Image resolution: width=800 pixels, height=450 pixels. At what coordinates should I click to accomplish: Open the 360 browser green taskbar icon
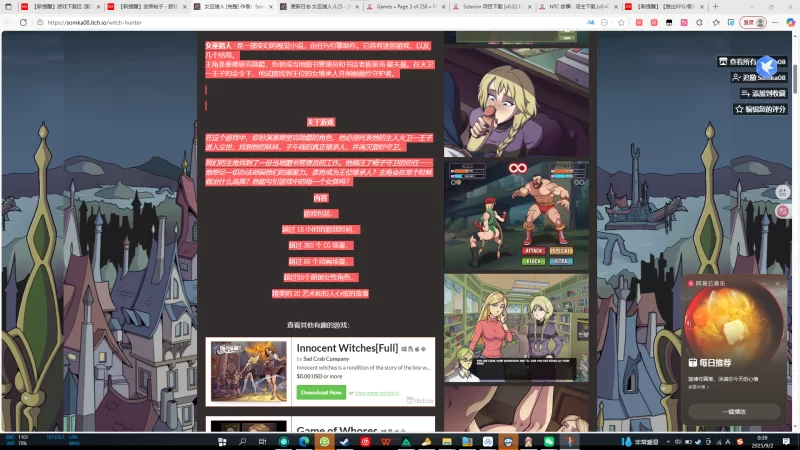coord(324,442)
